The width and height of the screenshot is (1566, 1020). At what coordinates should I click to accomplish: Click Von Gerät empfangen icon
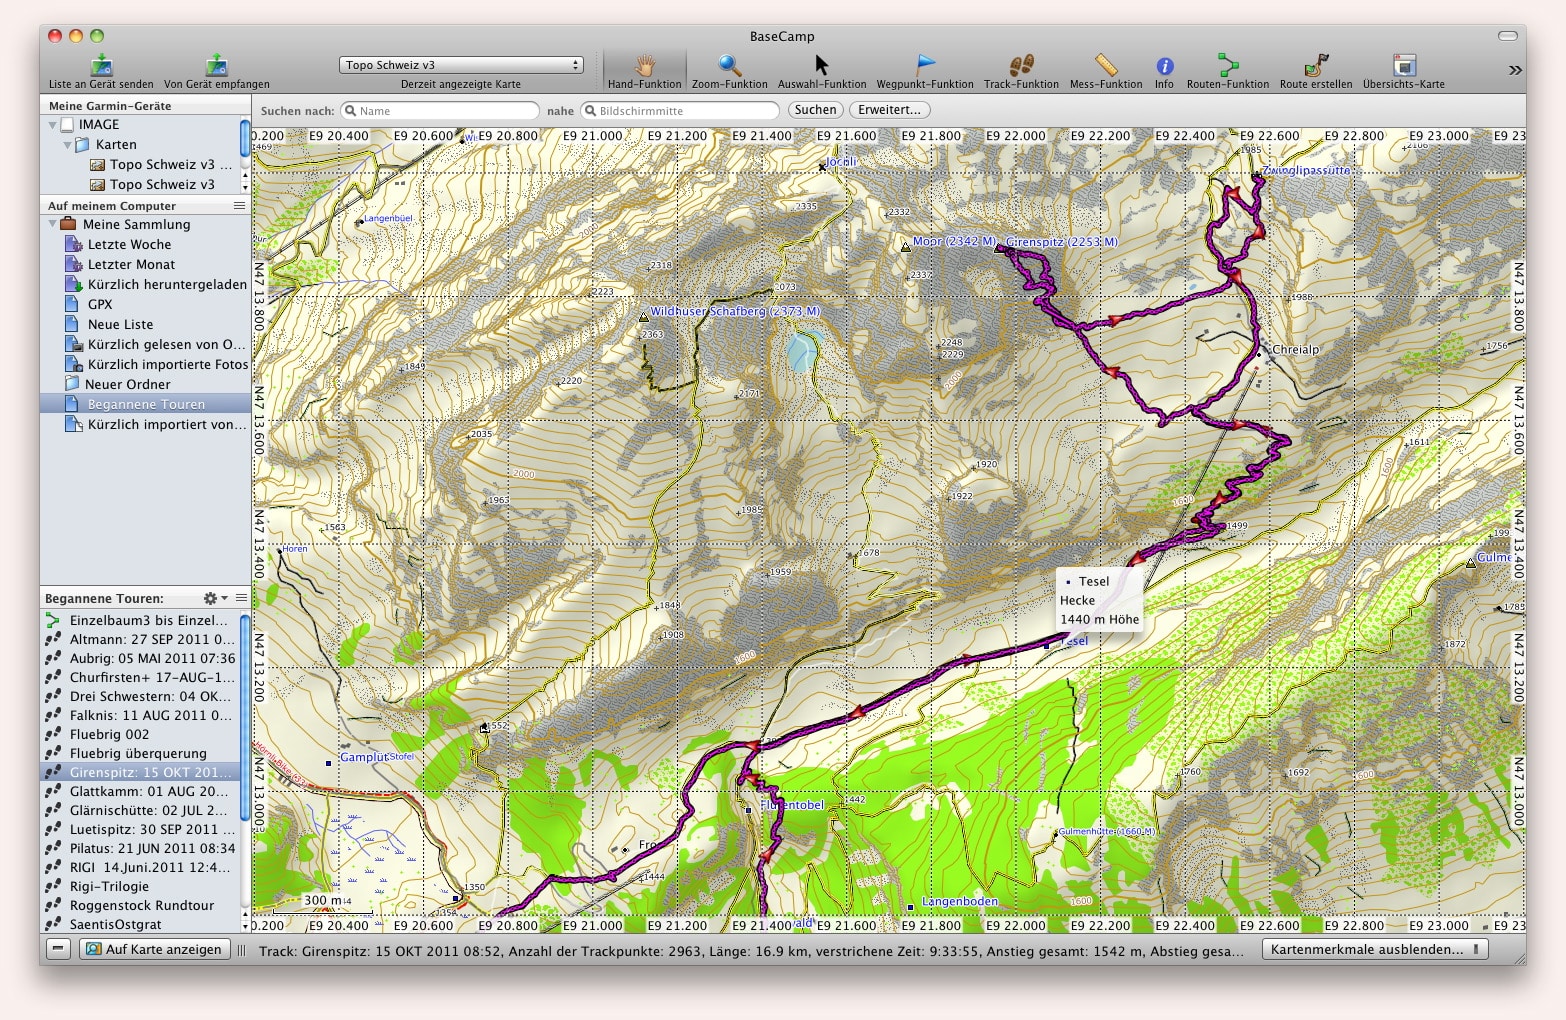(216, 66)
